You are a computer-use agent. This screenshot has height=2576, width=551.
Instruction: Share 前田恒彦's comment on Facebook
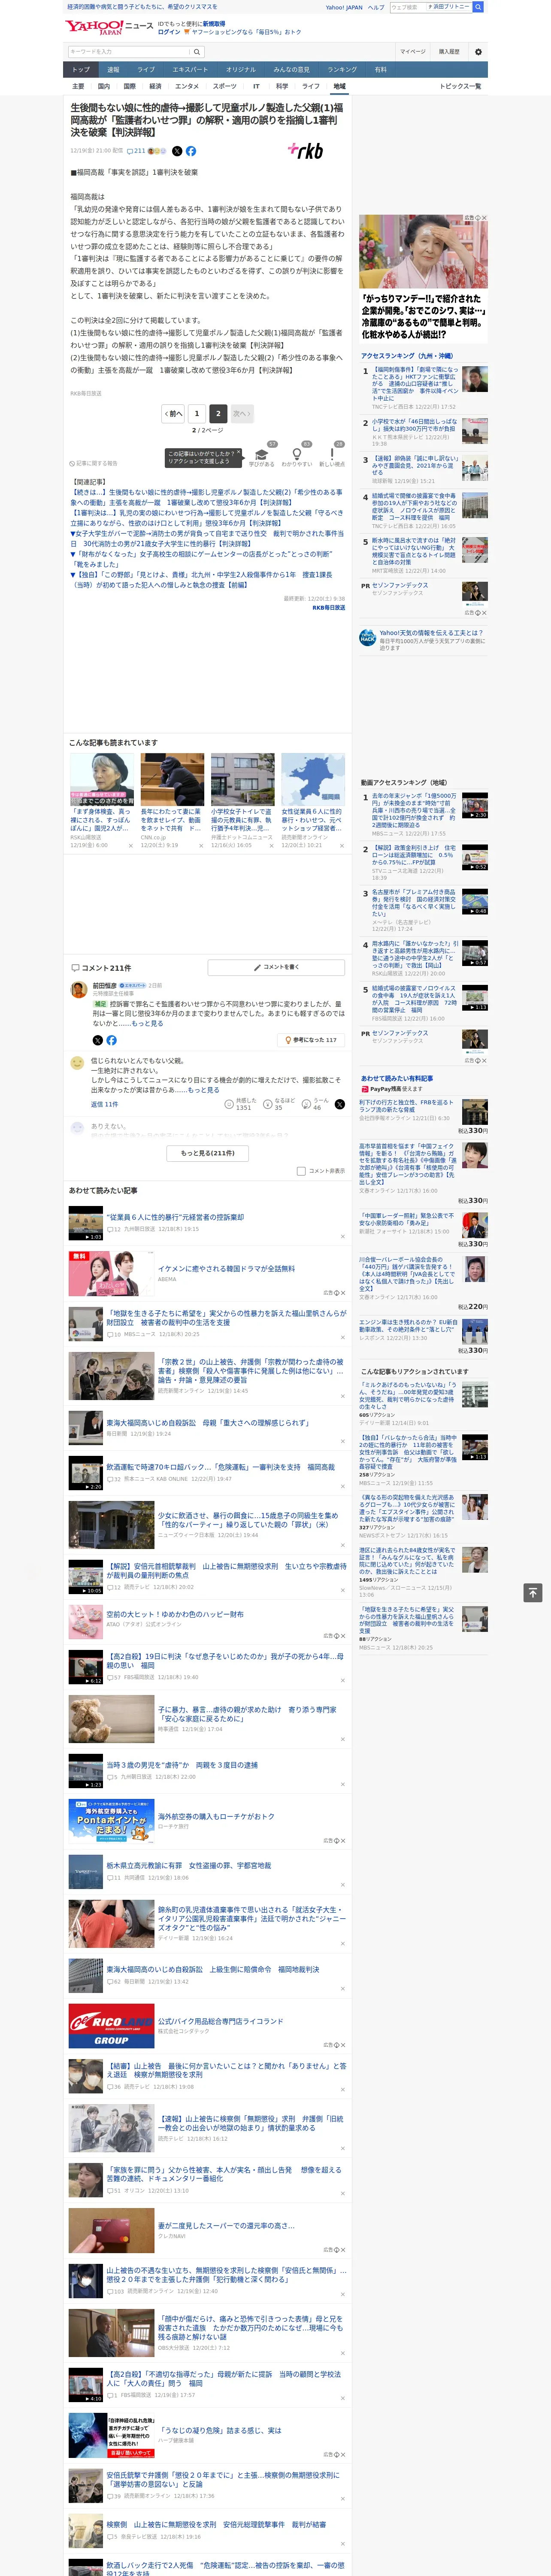(x=111, y=1040)
